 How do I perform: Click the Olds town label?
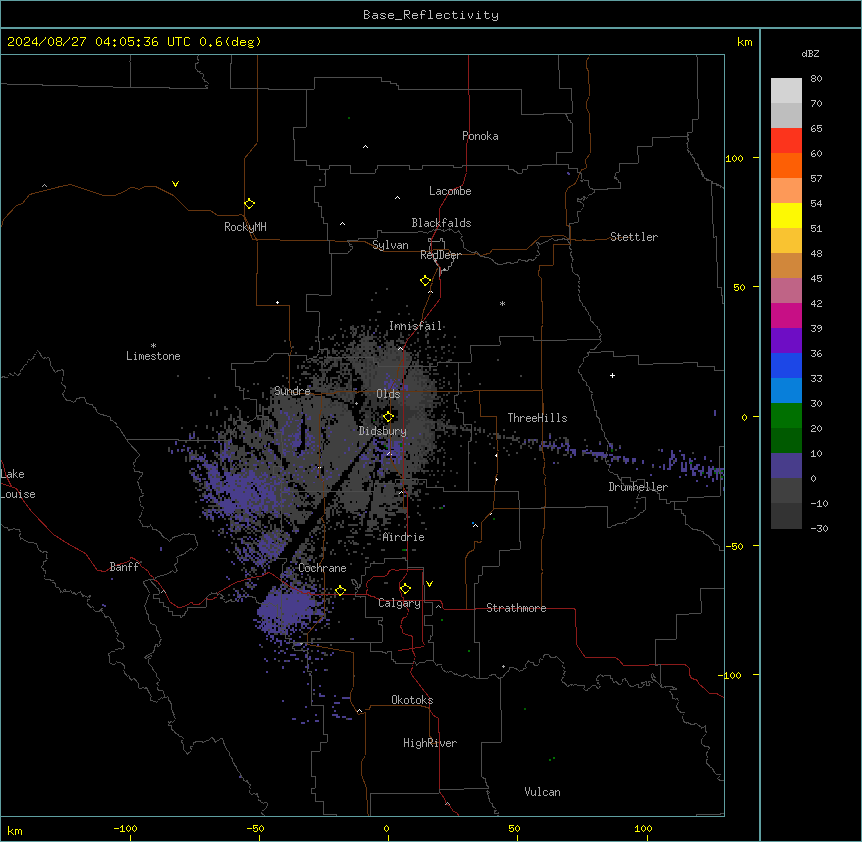pos(388,394)
